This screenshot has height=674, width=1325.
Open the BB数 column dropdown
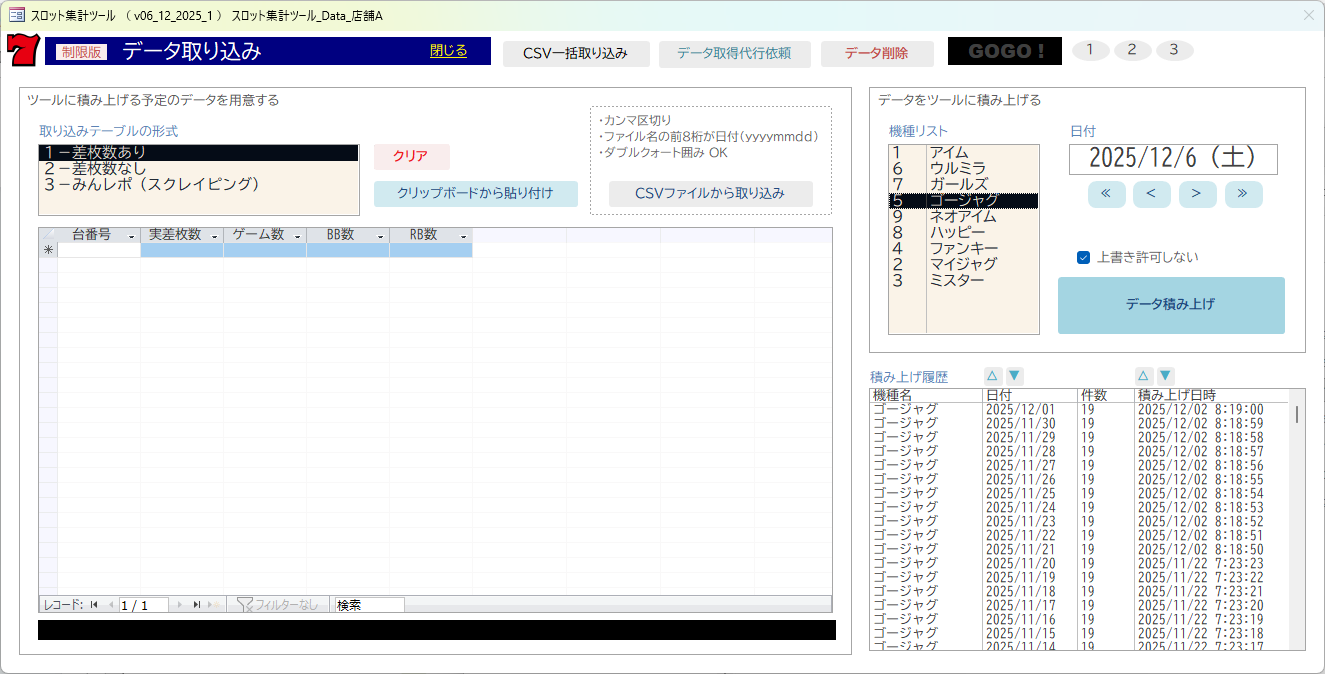click(379, 235)
